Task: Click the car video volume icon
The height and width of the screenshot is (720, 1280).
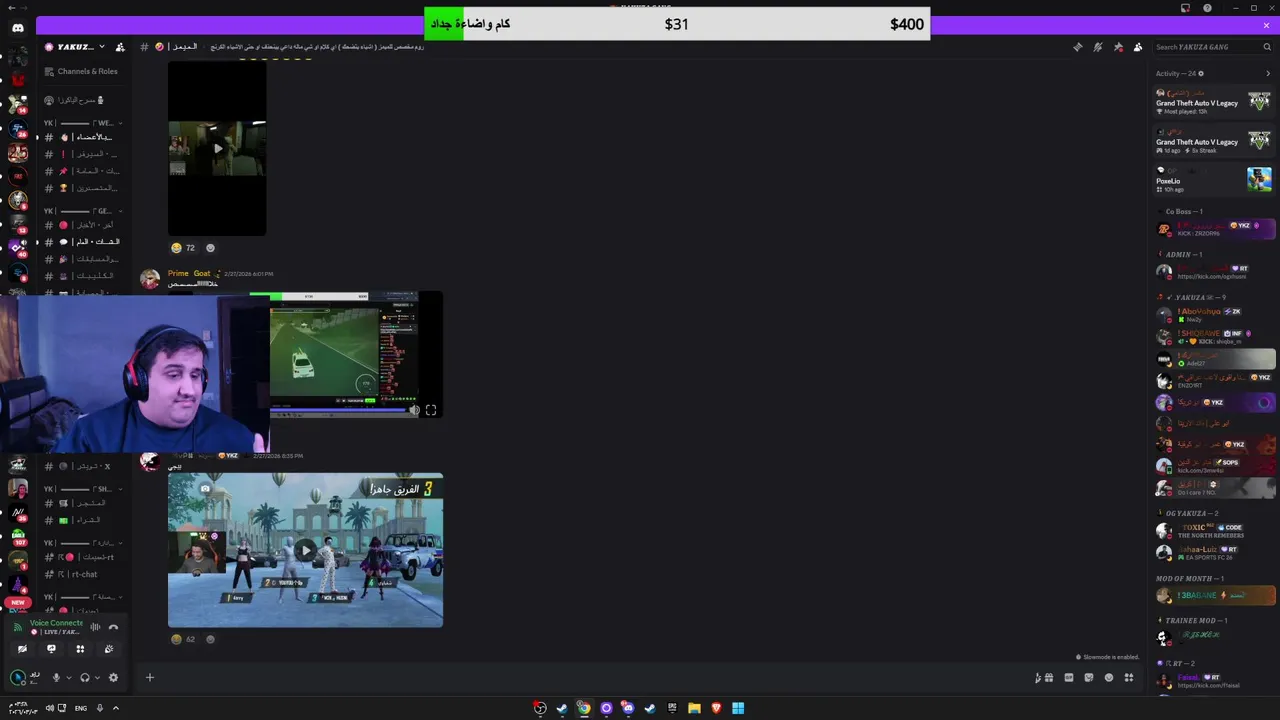Action: (x=414, y=410)
